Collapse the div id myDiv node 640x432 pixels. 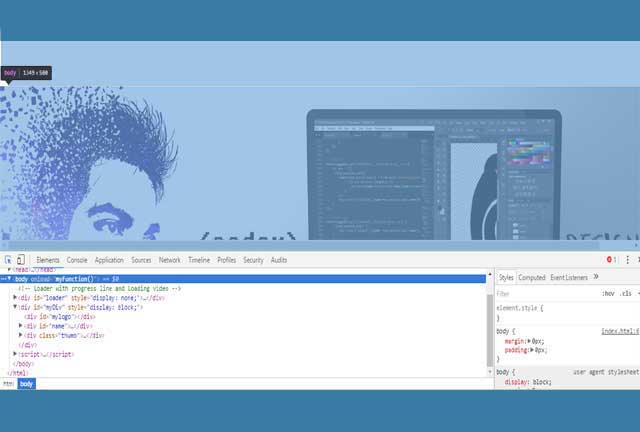[15, 307]
